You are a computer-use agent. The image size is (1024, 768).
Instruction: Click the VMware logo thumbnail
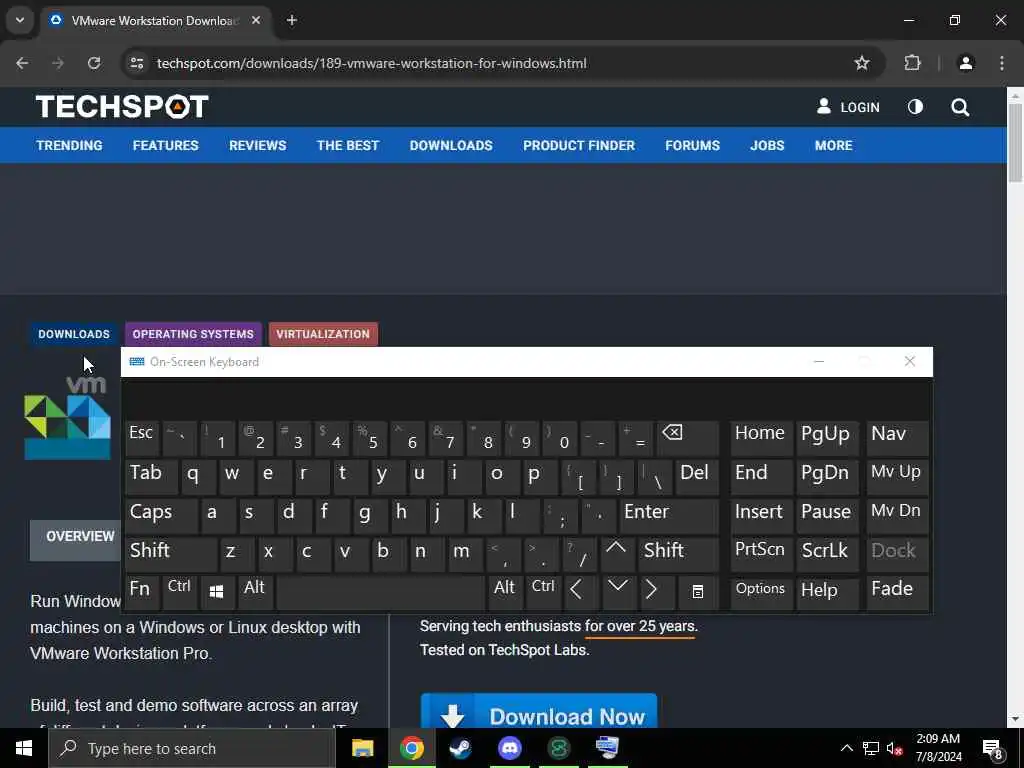tap(67, 419)
